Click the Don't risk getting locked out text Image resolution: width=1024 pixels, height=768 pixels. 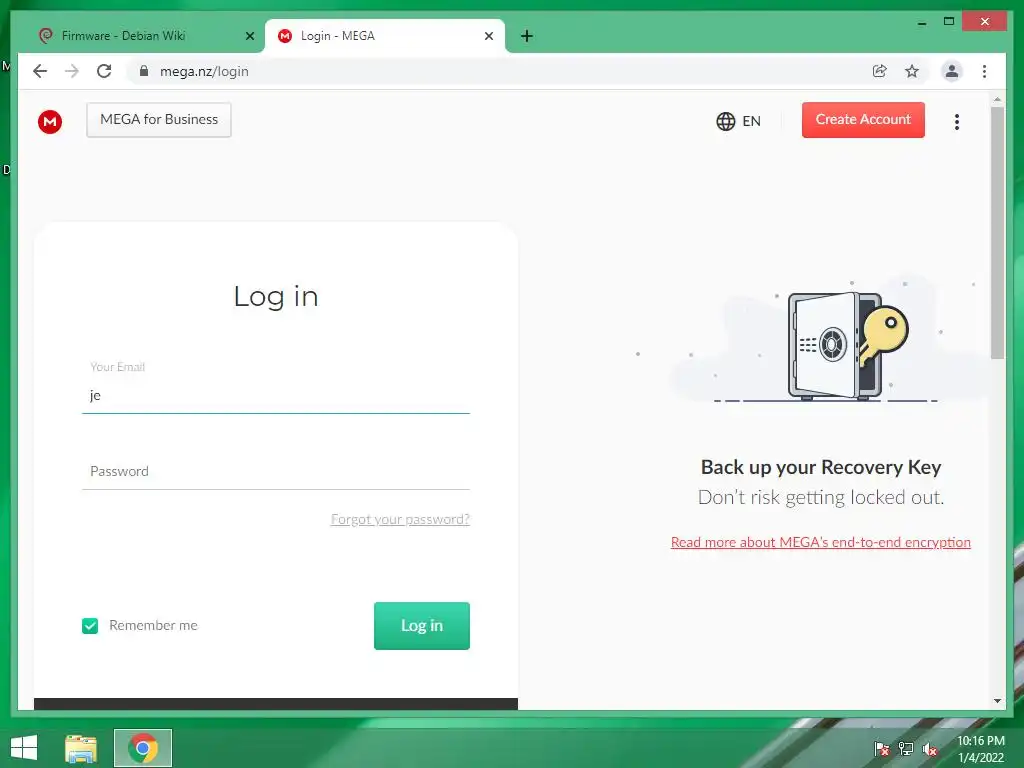click(x=821, y=498)
